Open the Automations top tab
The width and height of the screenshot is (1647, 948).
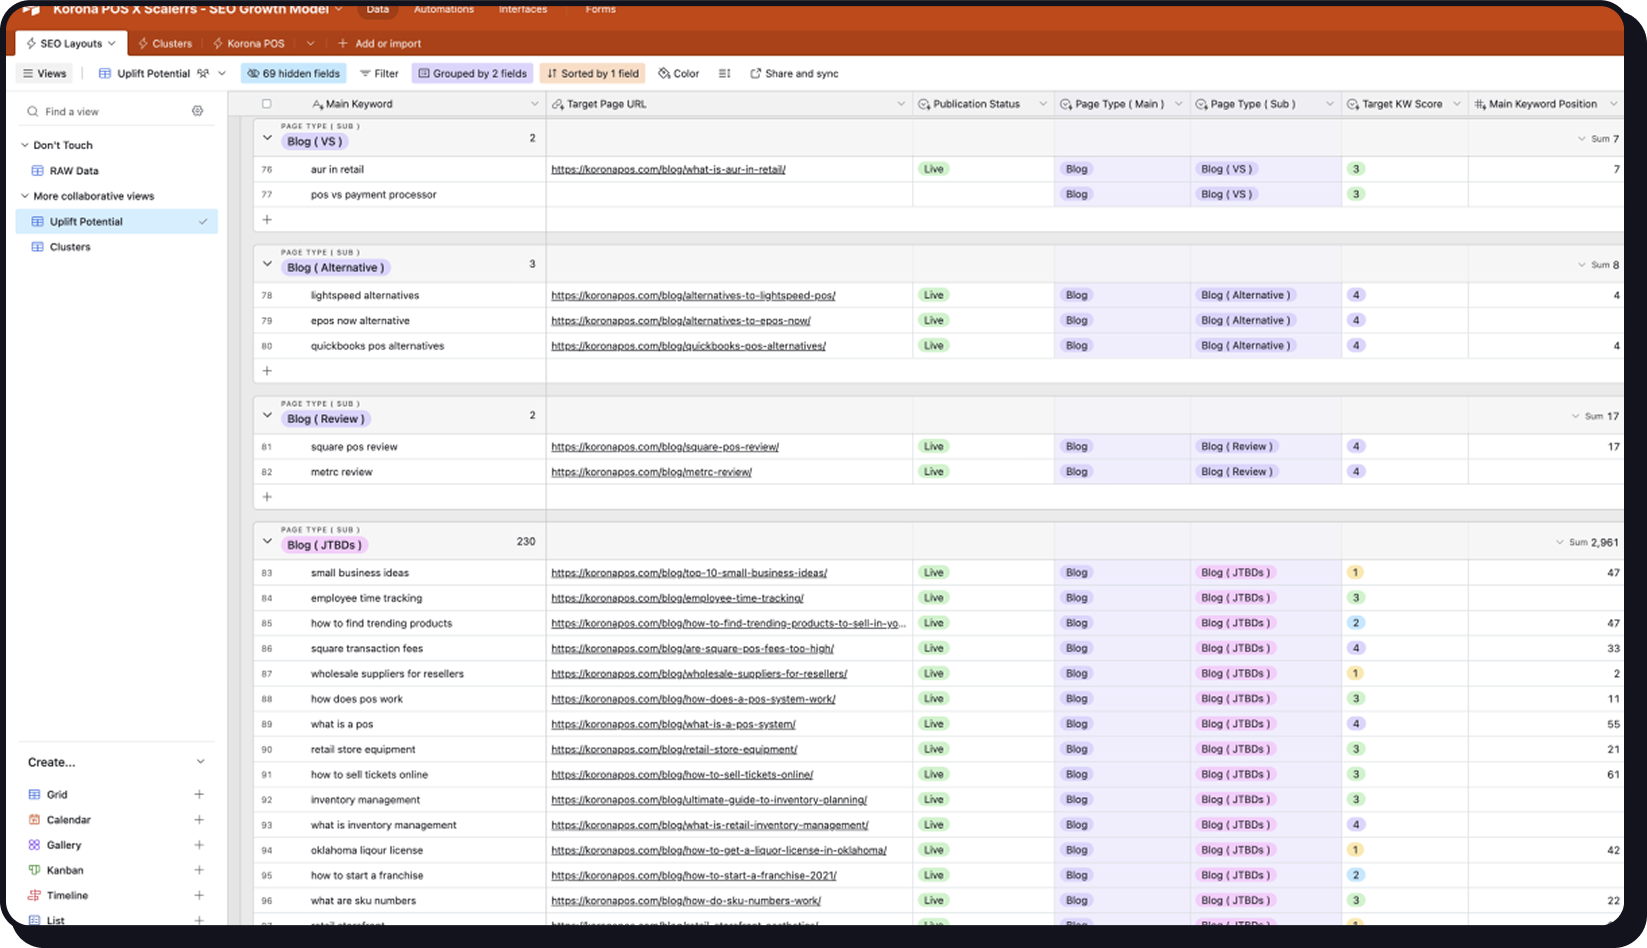click(x=444, y=9)
